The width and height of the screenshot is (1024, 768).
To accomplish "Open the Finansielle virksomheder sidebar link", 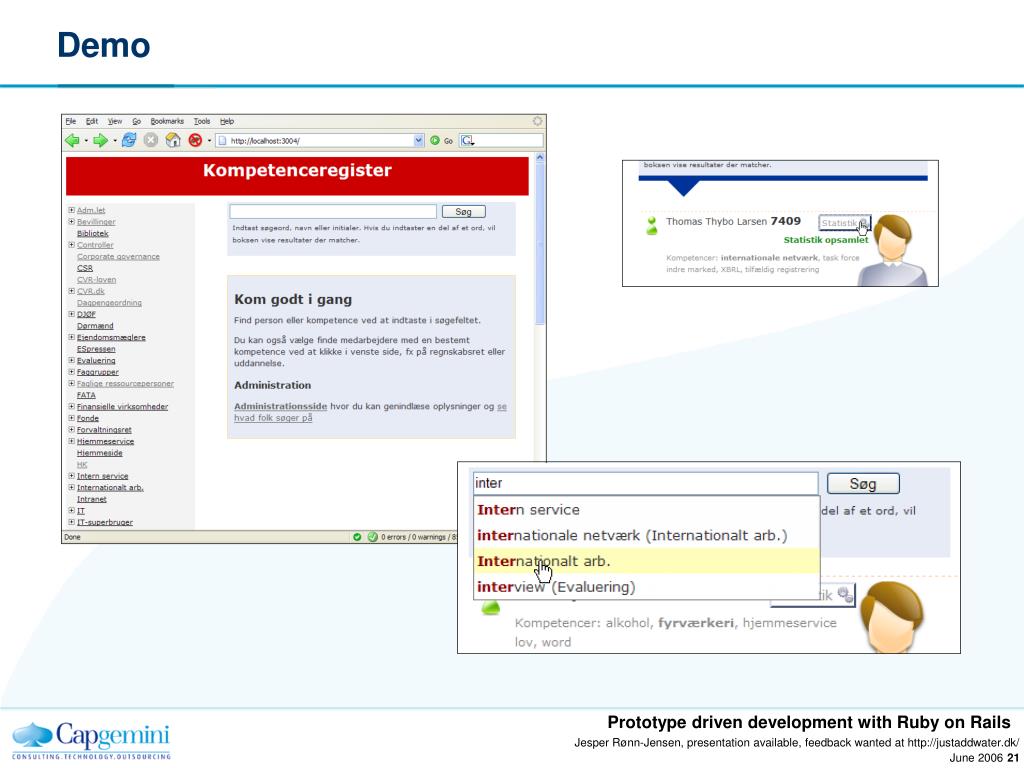I will pyautogui.click(x=122, y=407).
